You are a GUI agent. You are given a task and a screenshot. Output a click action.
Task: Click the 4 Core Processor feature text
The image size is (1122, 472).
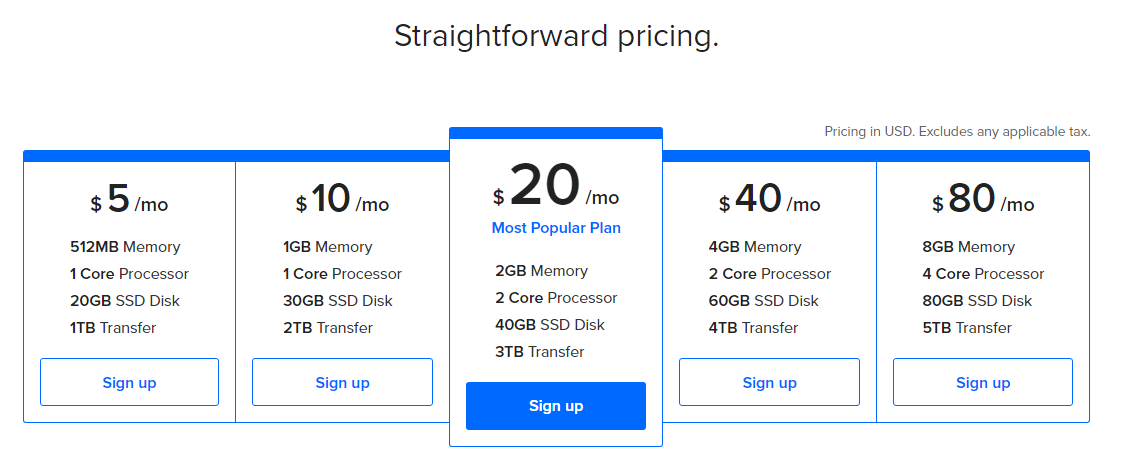coord(983,274)
